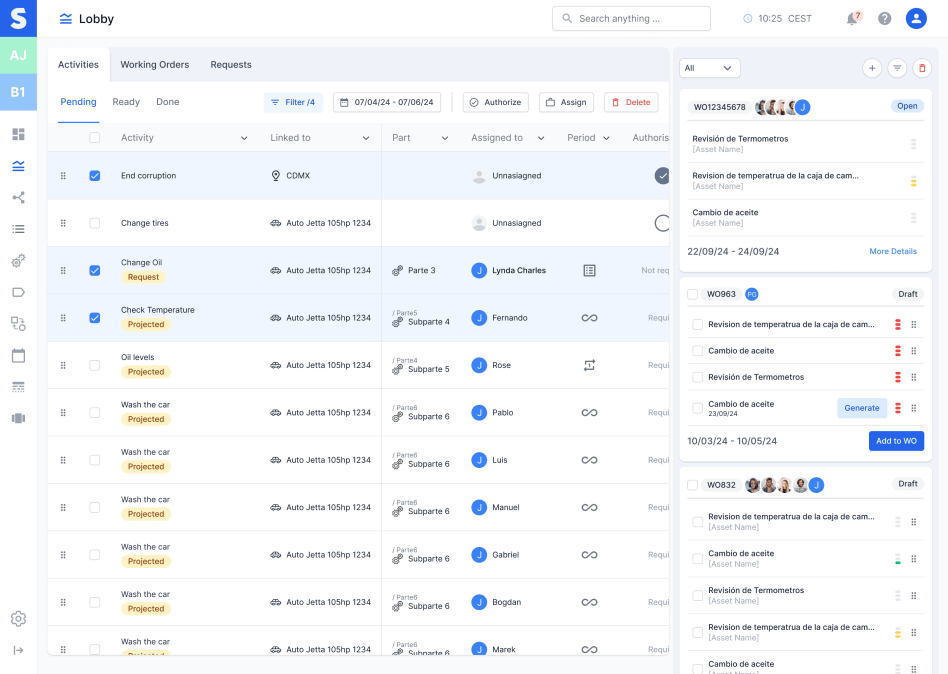Open the date range 07/04/24 - 07/06/24 picker

[x=386, y=102]
